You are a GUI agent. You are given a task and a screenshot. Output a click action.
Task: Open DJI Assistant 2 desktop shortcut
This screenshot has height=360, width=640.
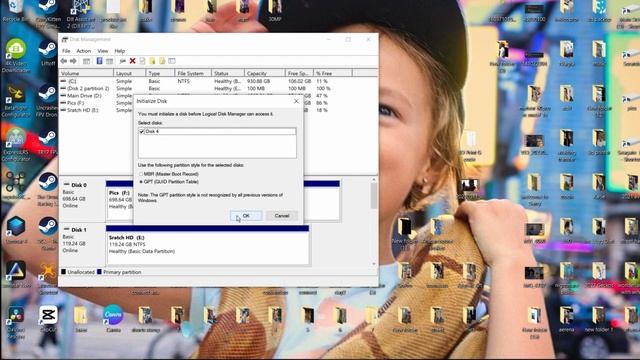pos(80,14)
